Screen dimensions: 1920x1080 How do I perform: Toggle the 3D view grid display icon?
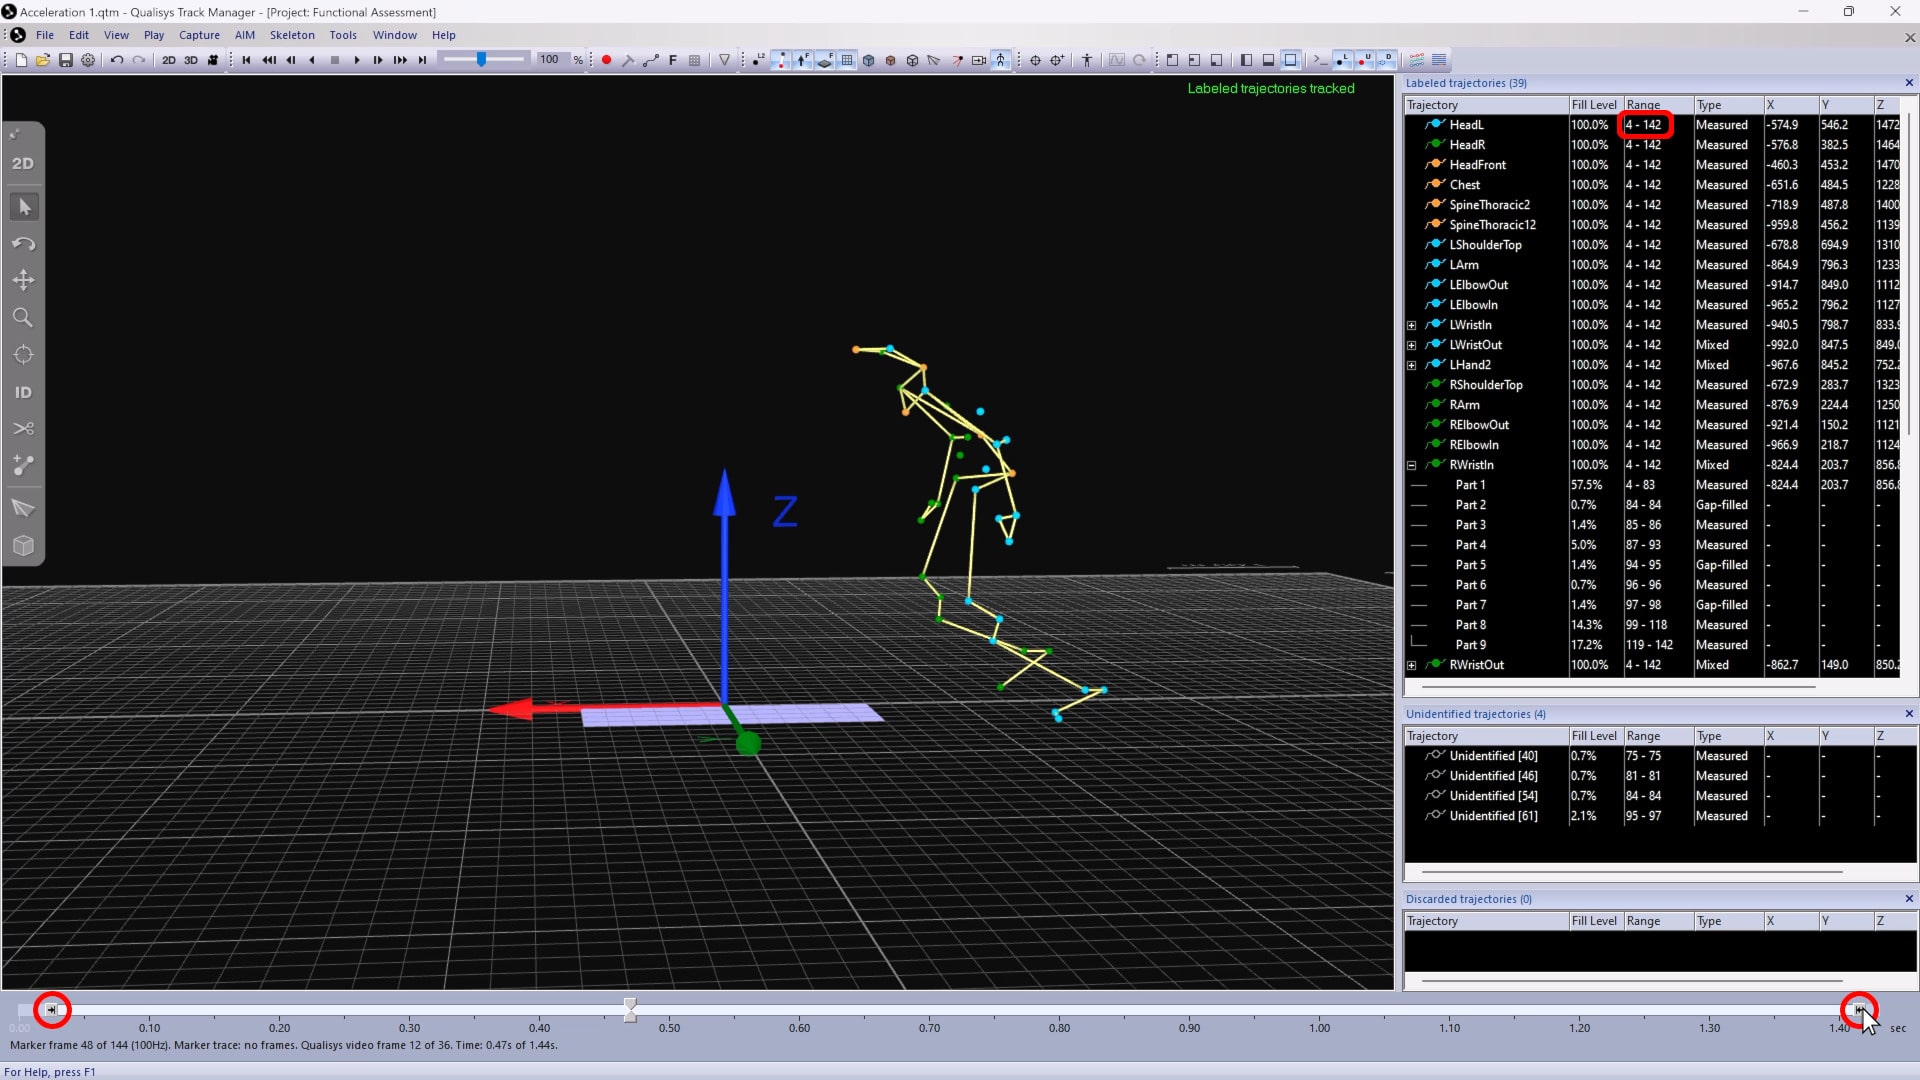(847, 60)
